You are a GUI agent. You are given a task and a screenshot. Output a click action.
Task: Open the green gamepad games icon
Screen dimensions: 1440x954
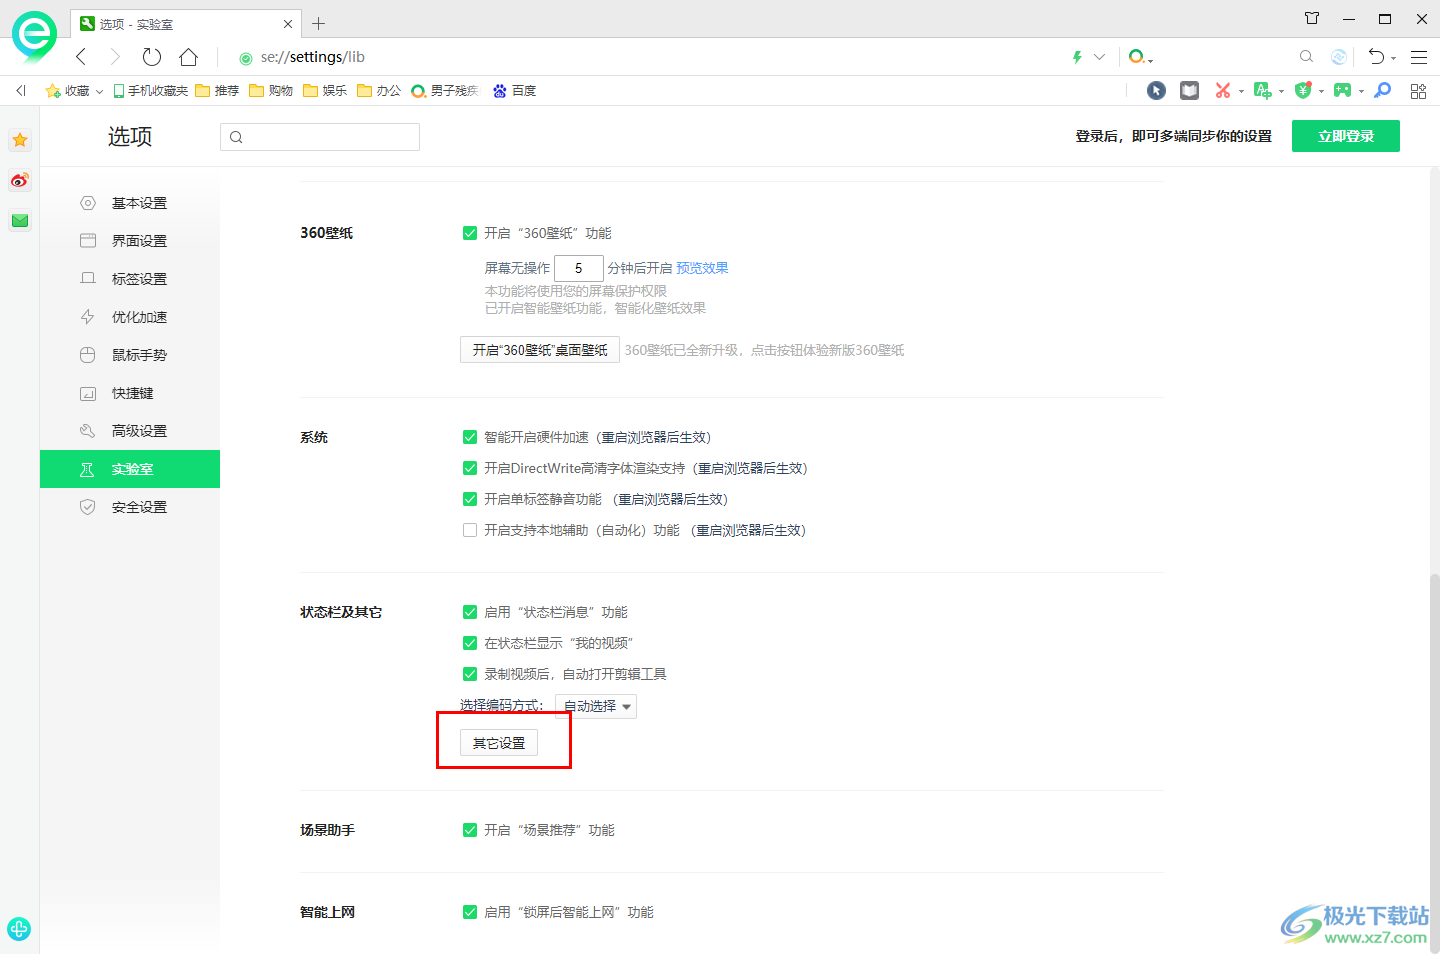(1342, 91)
